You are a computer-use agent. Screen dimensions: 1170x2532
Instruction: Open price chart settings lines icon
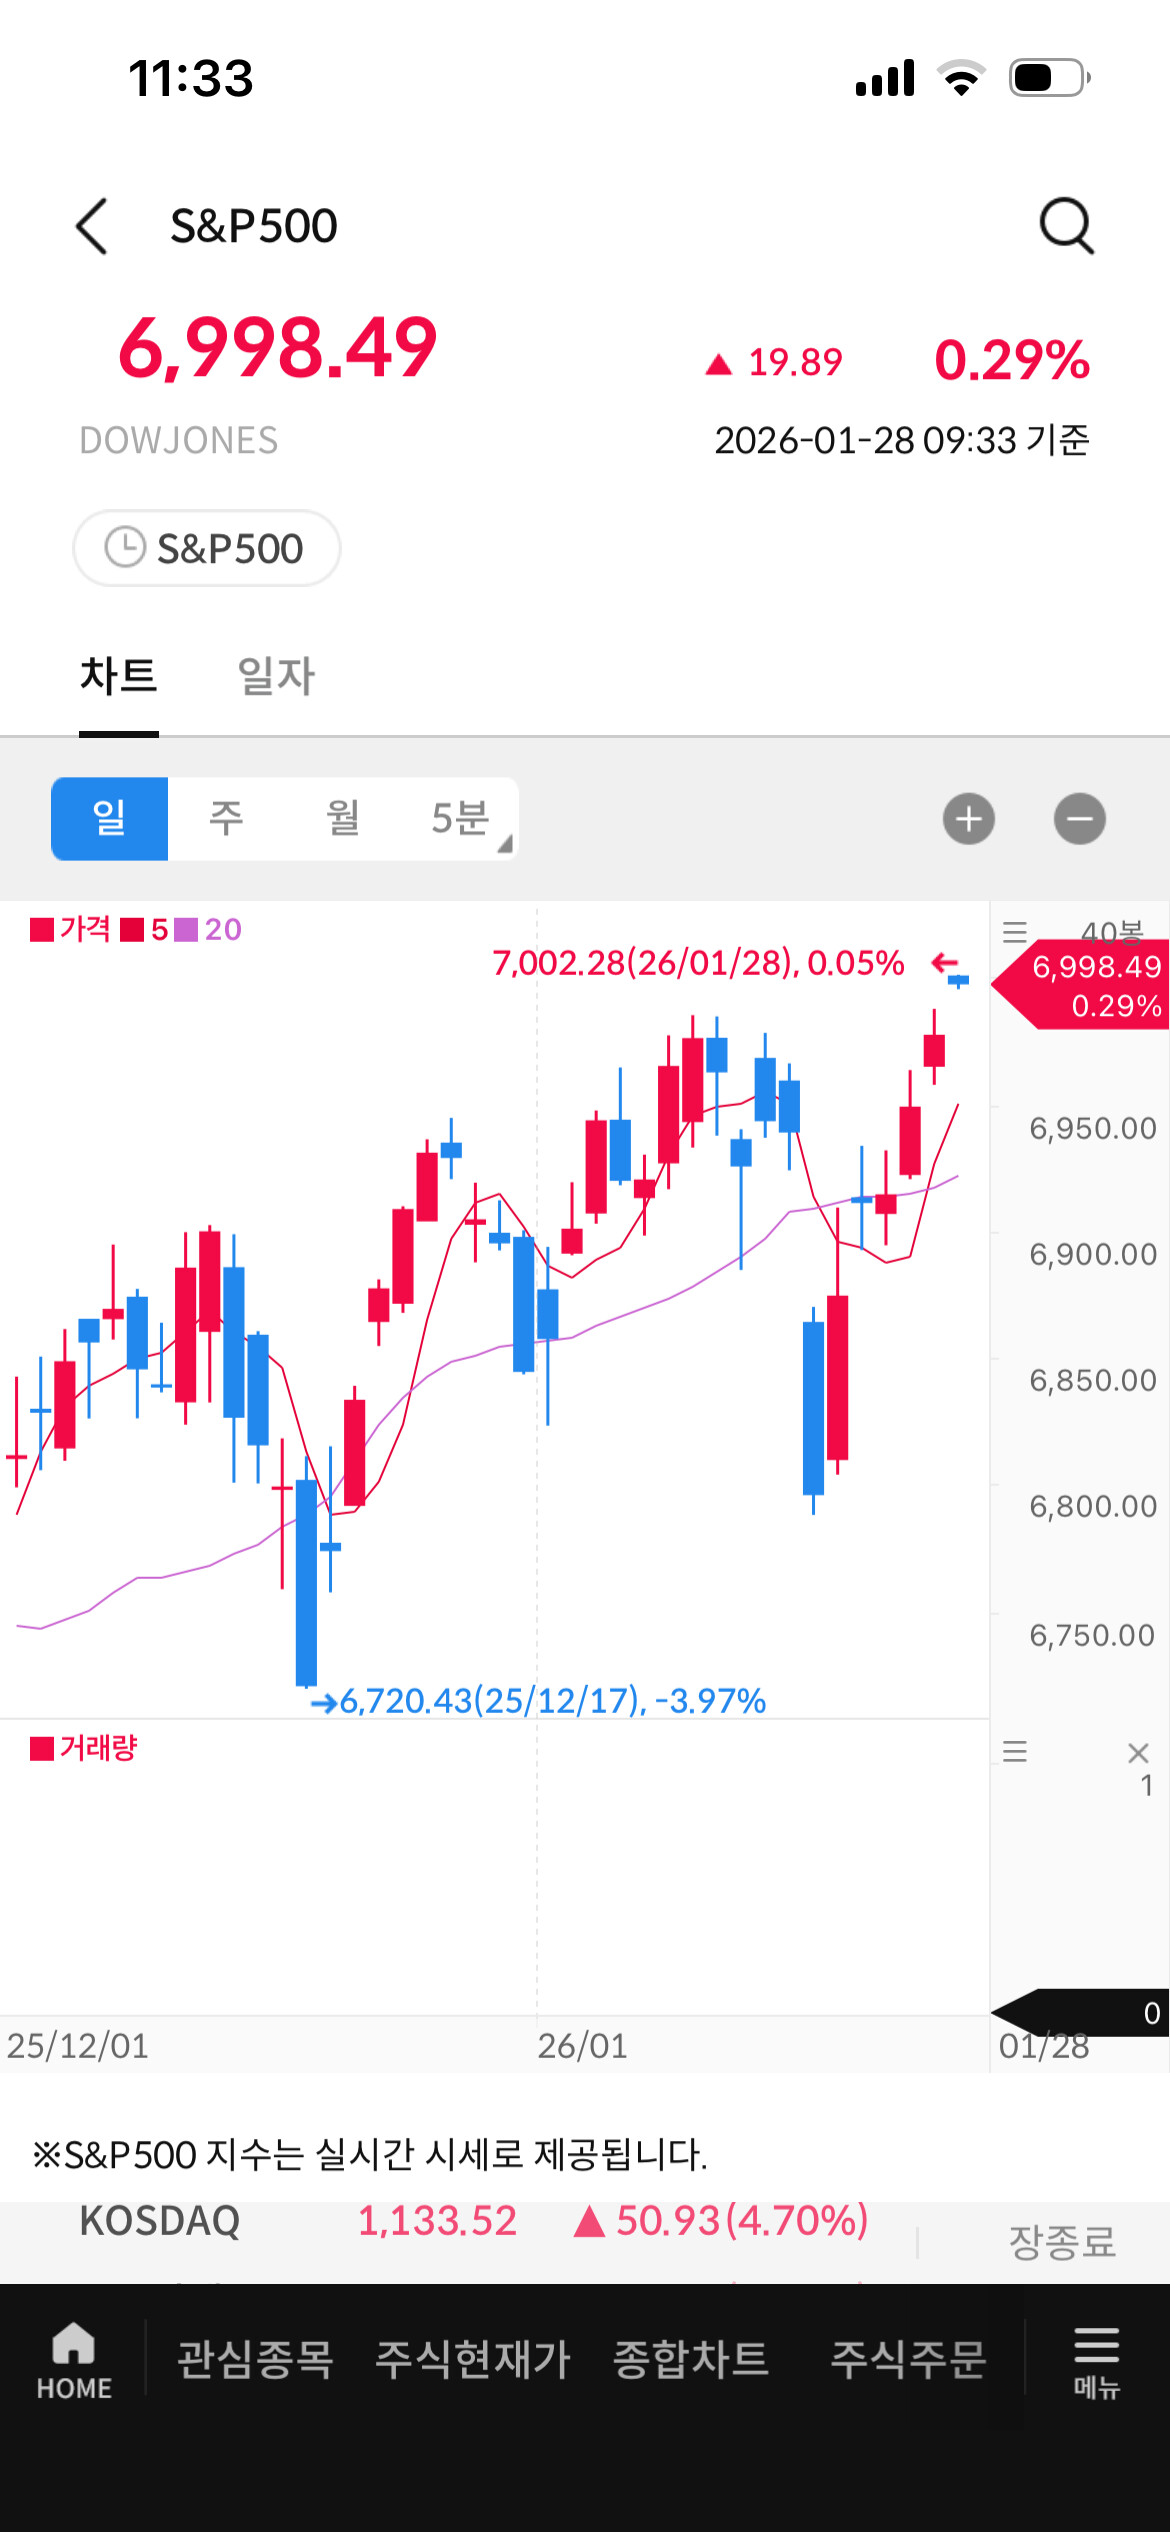point(1015,933)
